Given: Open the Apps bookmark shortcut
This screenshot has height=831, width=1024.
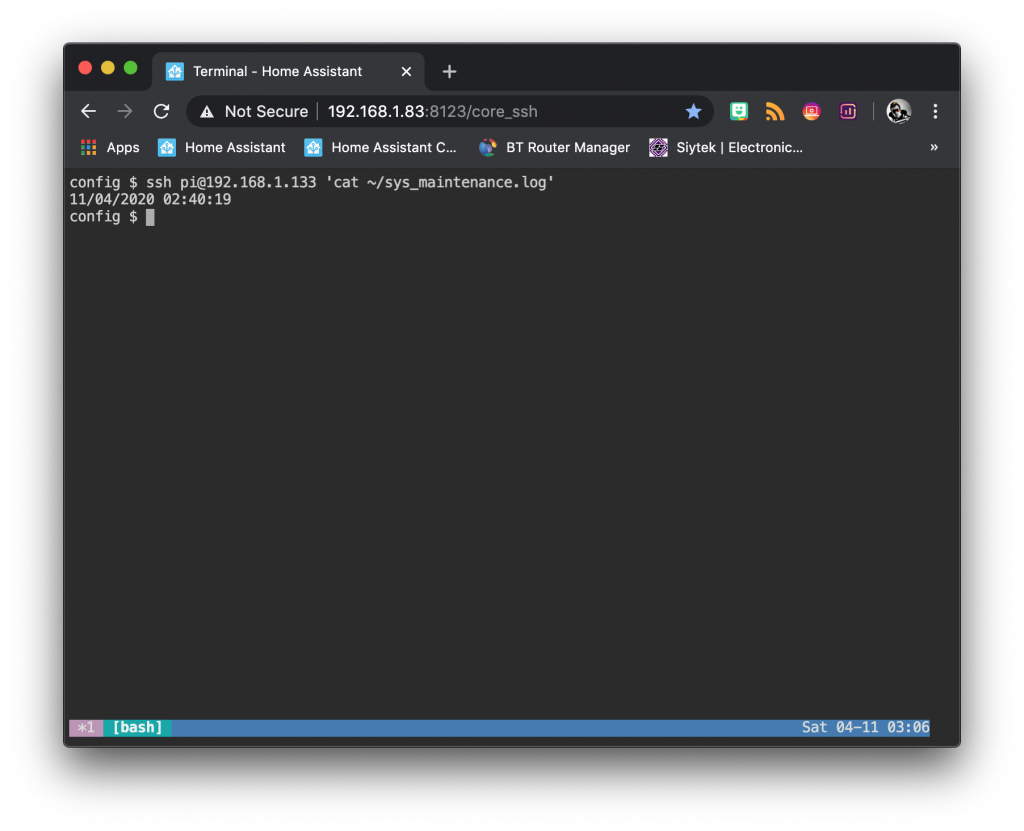Looking at the screenshot, I should (110, 148).
